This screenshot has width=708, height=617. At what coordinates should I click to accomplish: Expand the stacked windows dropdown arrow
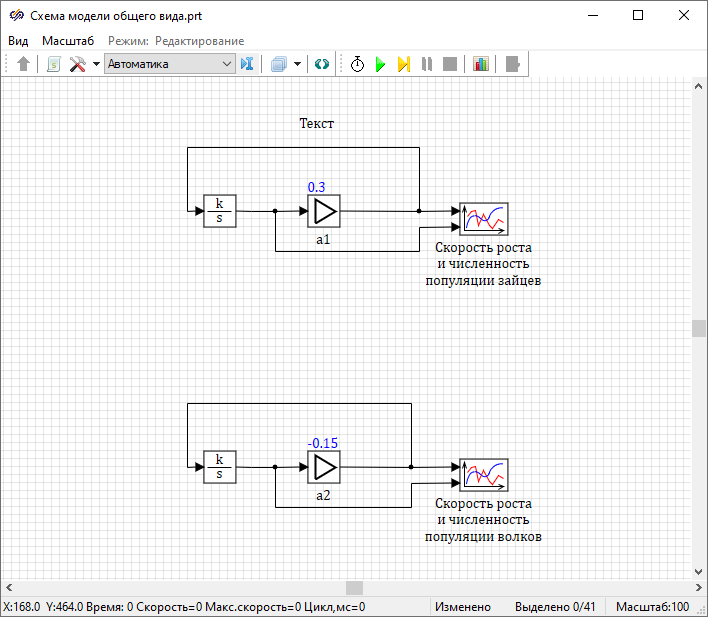tap(297, 64)
